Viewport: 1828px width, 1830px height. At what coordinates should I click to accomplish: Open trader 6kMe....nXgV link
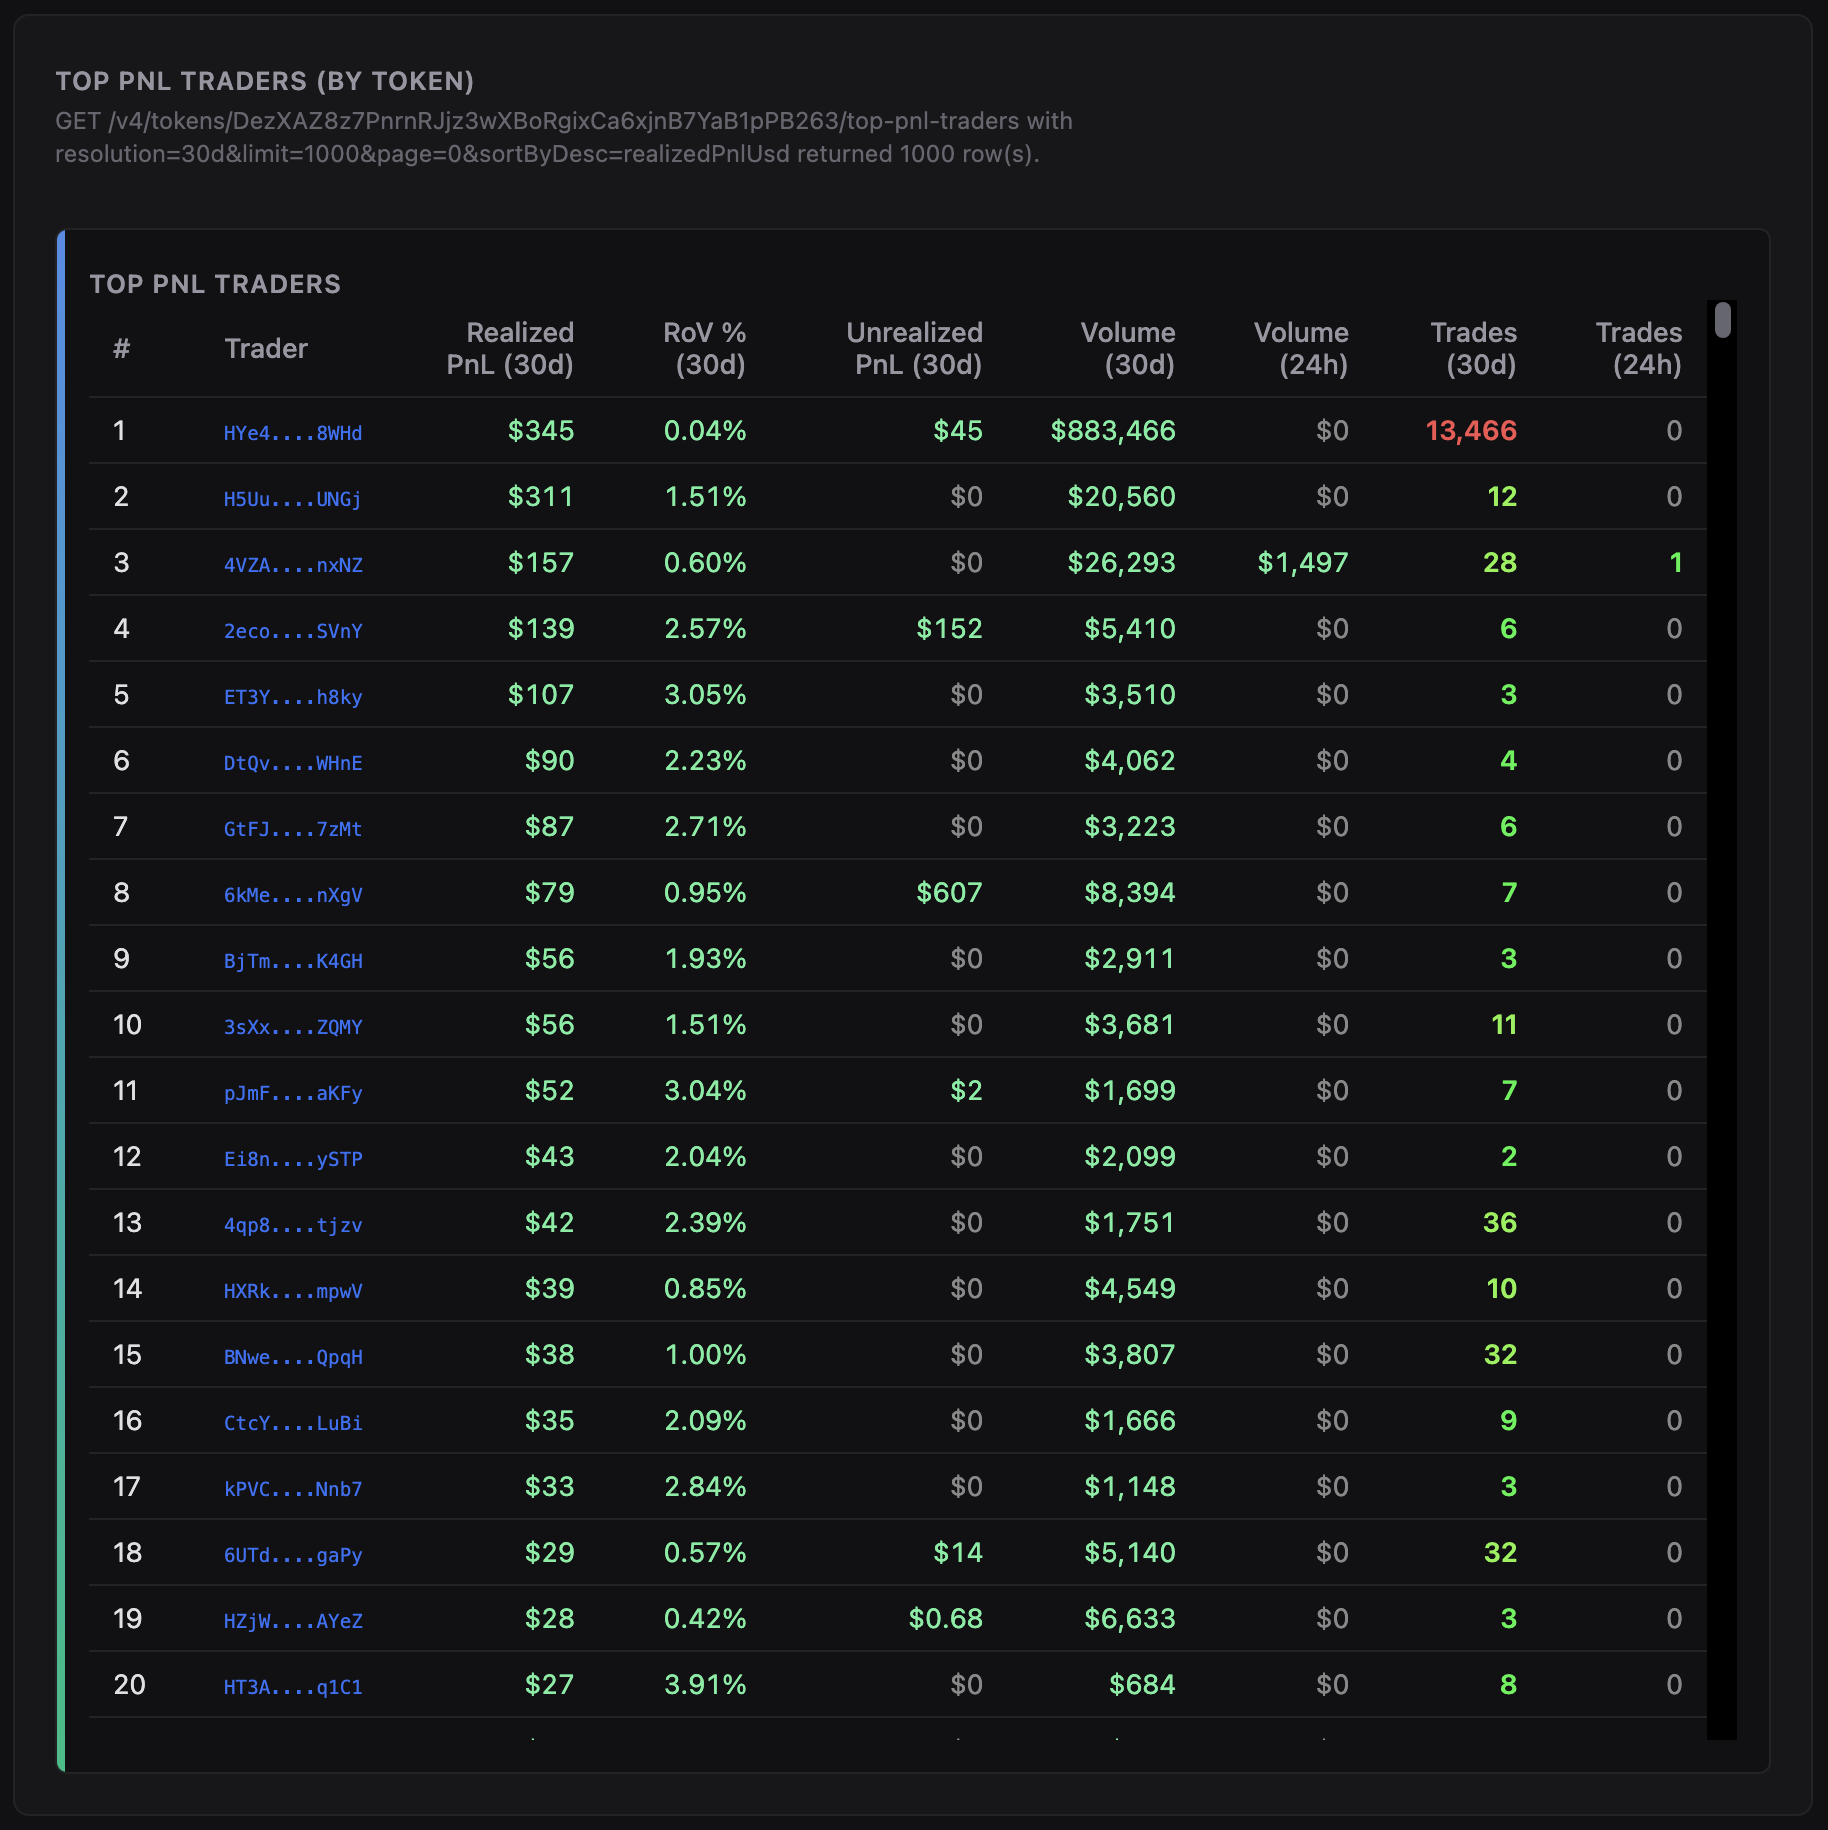pyautogui.click(x=293, y=895)
